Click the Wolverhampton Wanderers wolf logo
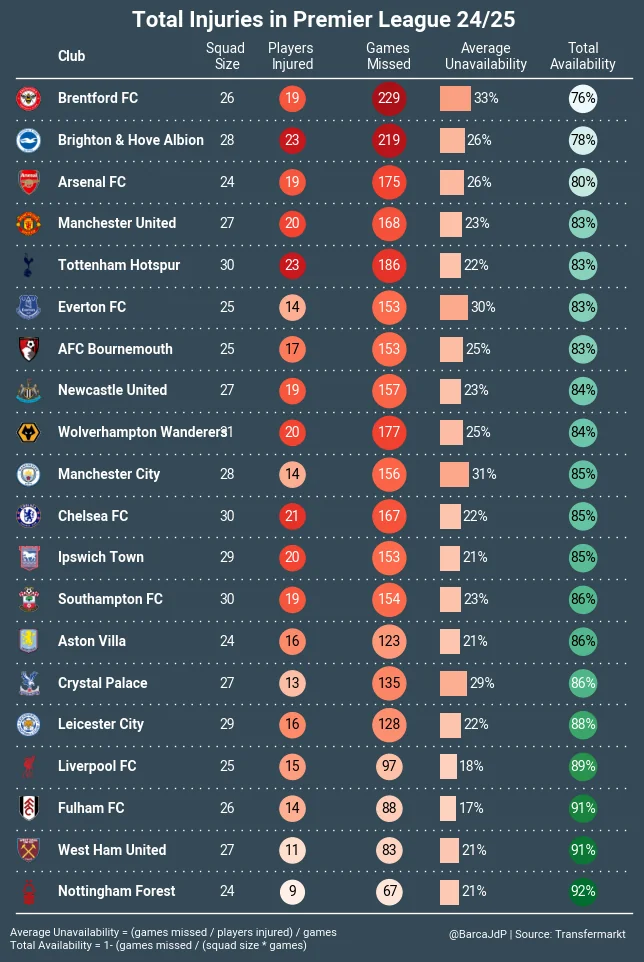Viewport: 644px width, 962px height. click(x=28, y=432)
